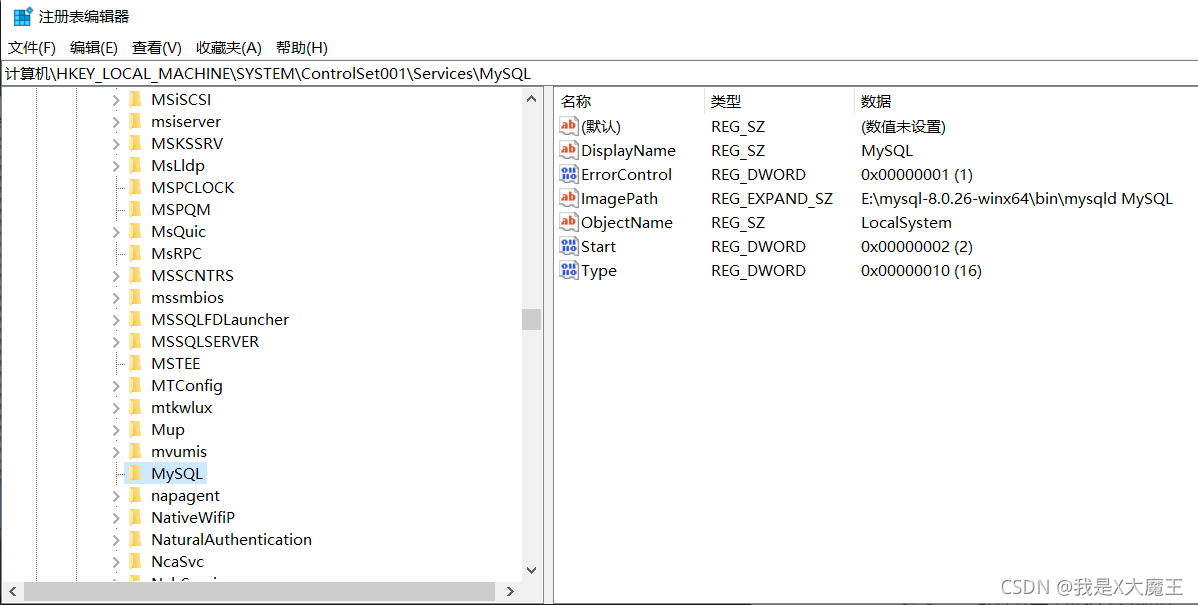This screenshot has width=1198, height=605.
Task: Click the tree horizontal scroll left arrow
Action: coord(12,591)
